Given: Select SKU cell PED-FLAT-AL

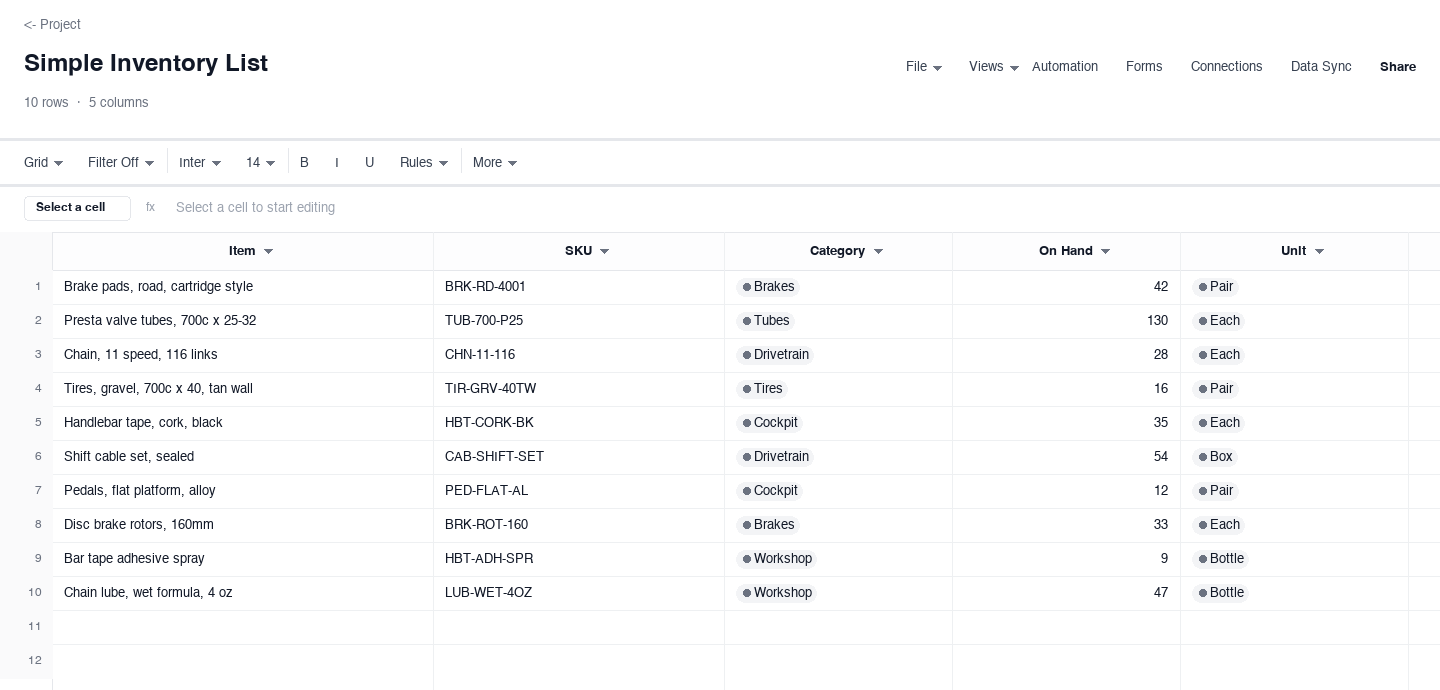Looking at the screenshot, I should point(579,491).
